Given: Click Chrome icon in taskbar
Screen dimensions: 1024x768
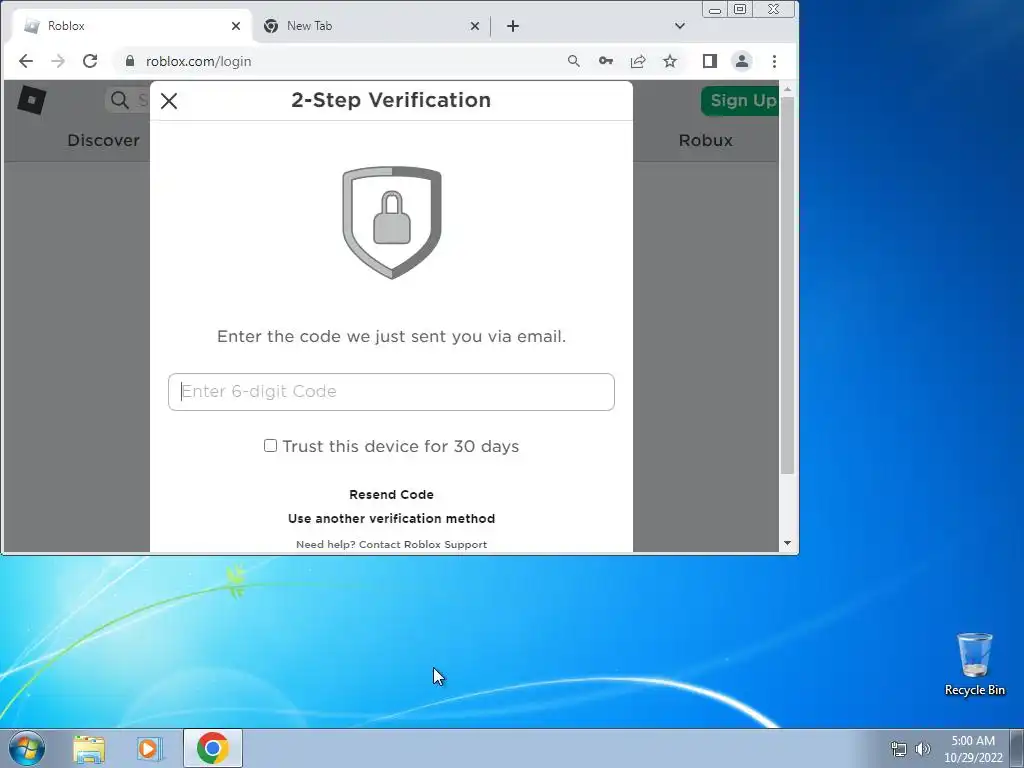Looking at the screenshot, I should point(213,748).
